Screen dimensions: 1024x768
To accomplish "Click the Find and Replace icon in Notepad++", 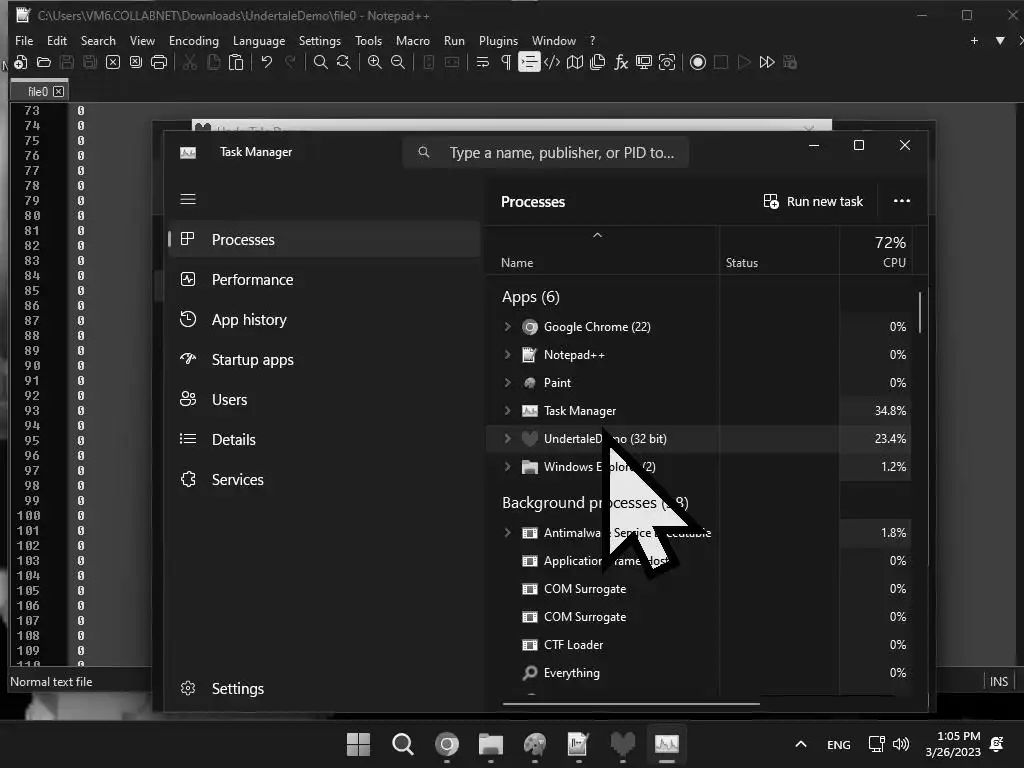I will point(344,62).
